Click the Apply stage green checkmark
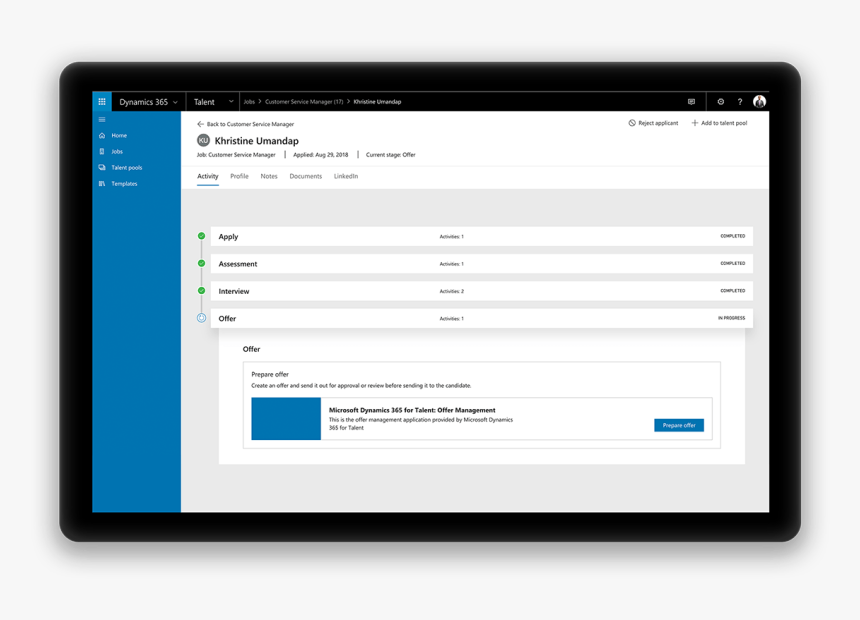 [x=201, y=236]
